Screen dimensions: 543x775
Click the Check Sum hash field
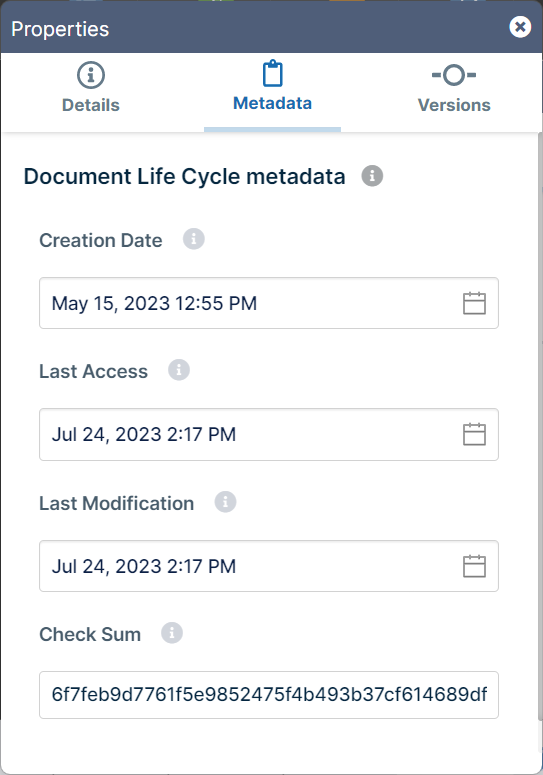[x=269, y=694]
